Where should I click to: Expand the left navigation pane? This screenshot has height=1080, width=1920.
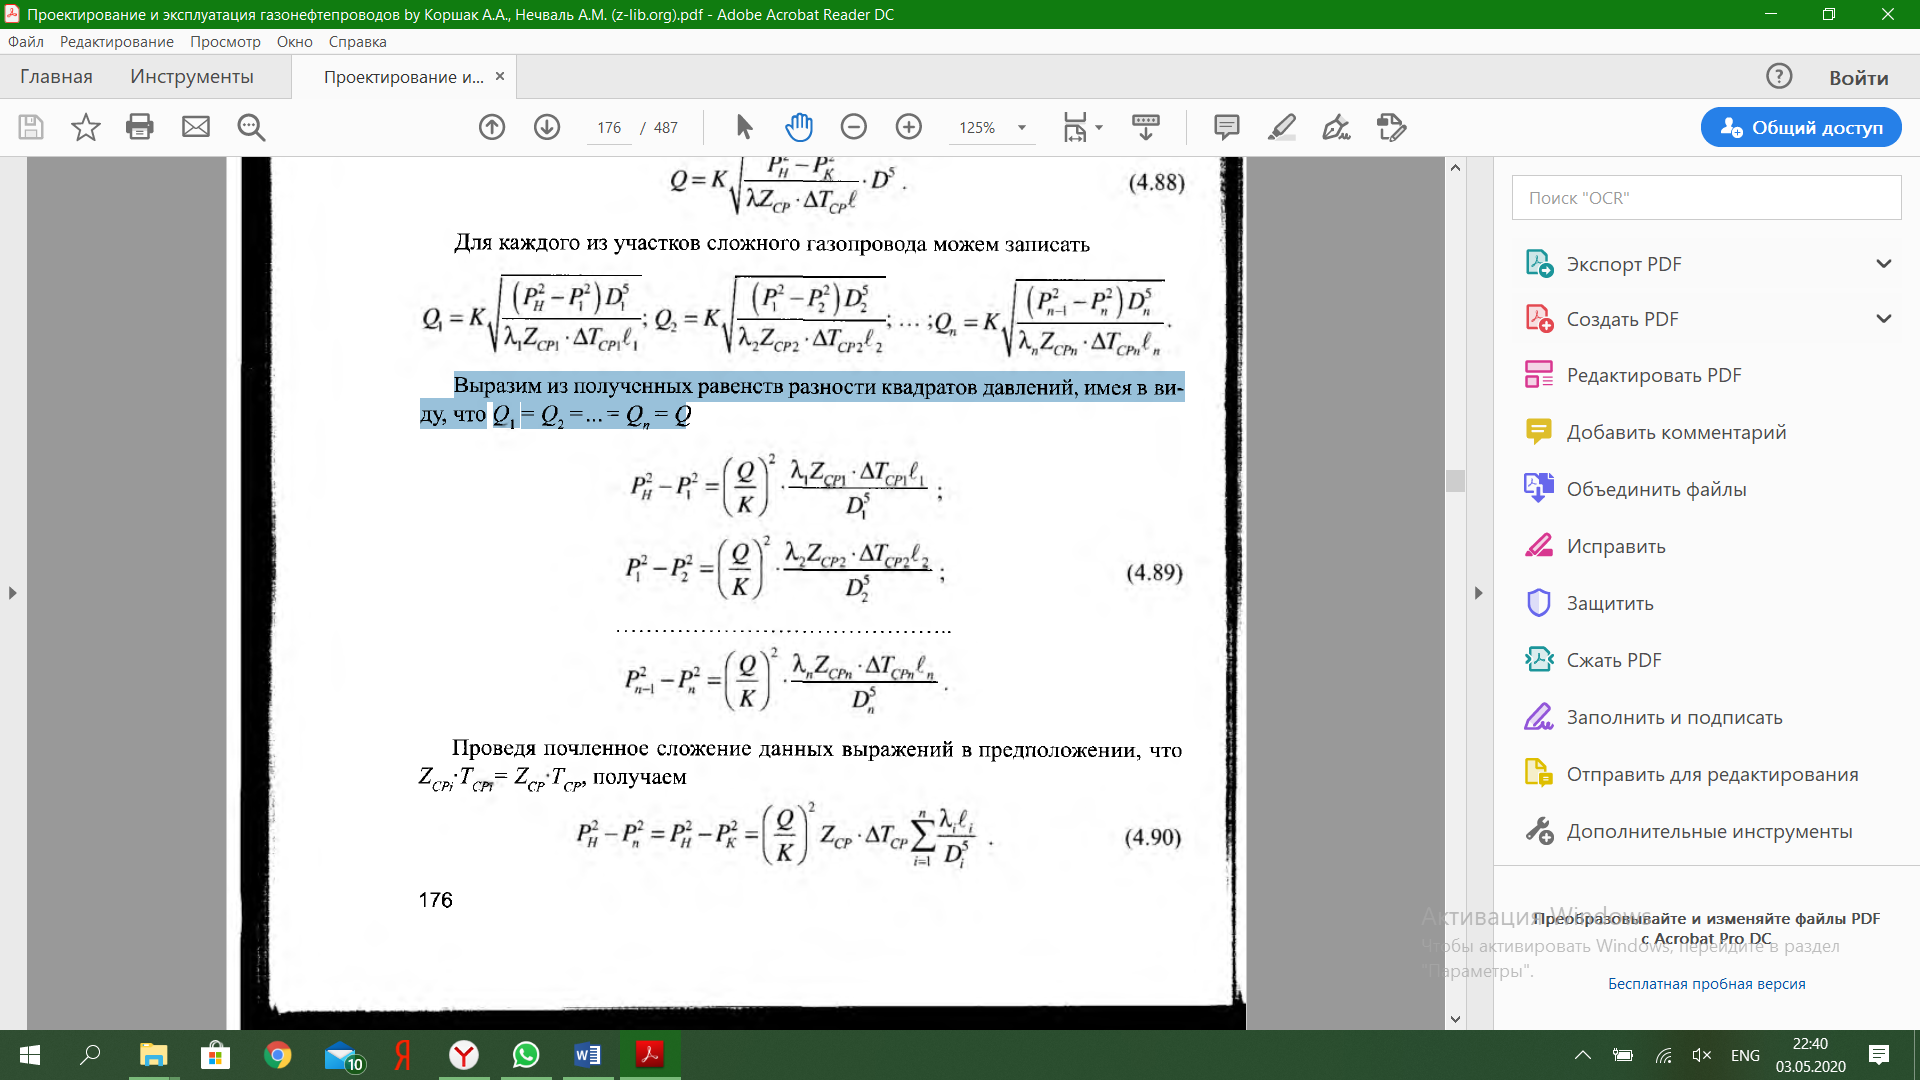point(12,593)
